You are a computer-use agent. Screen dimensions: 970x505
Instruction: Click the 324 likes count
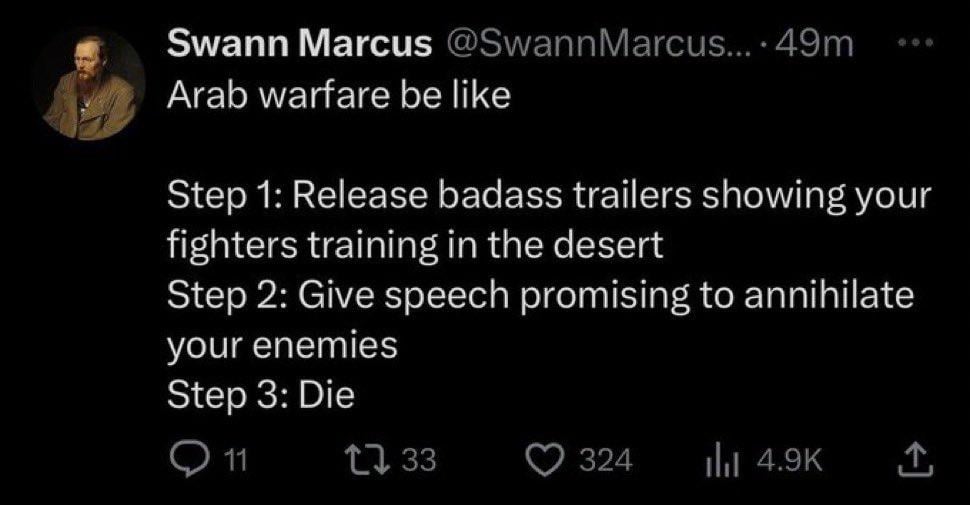[606, 462]
